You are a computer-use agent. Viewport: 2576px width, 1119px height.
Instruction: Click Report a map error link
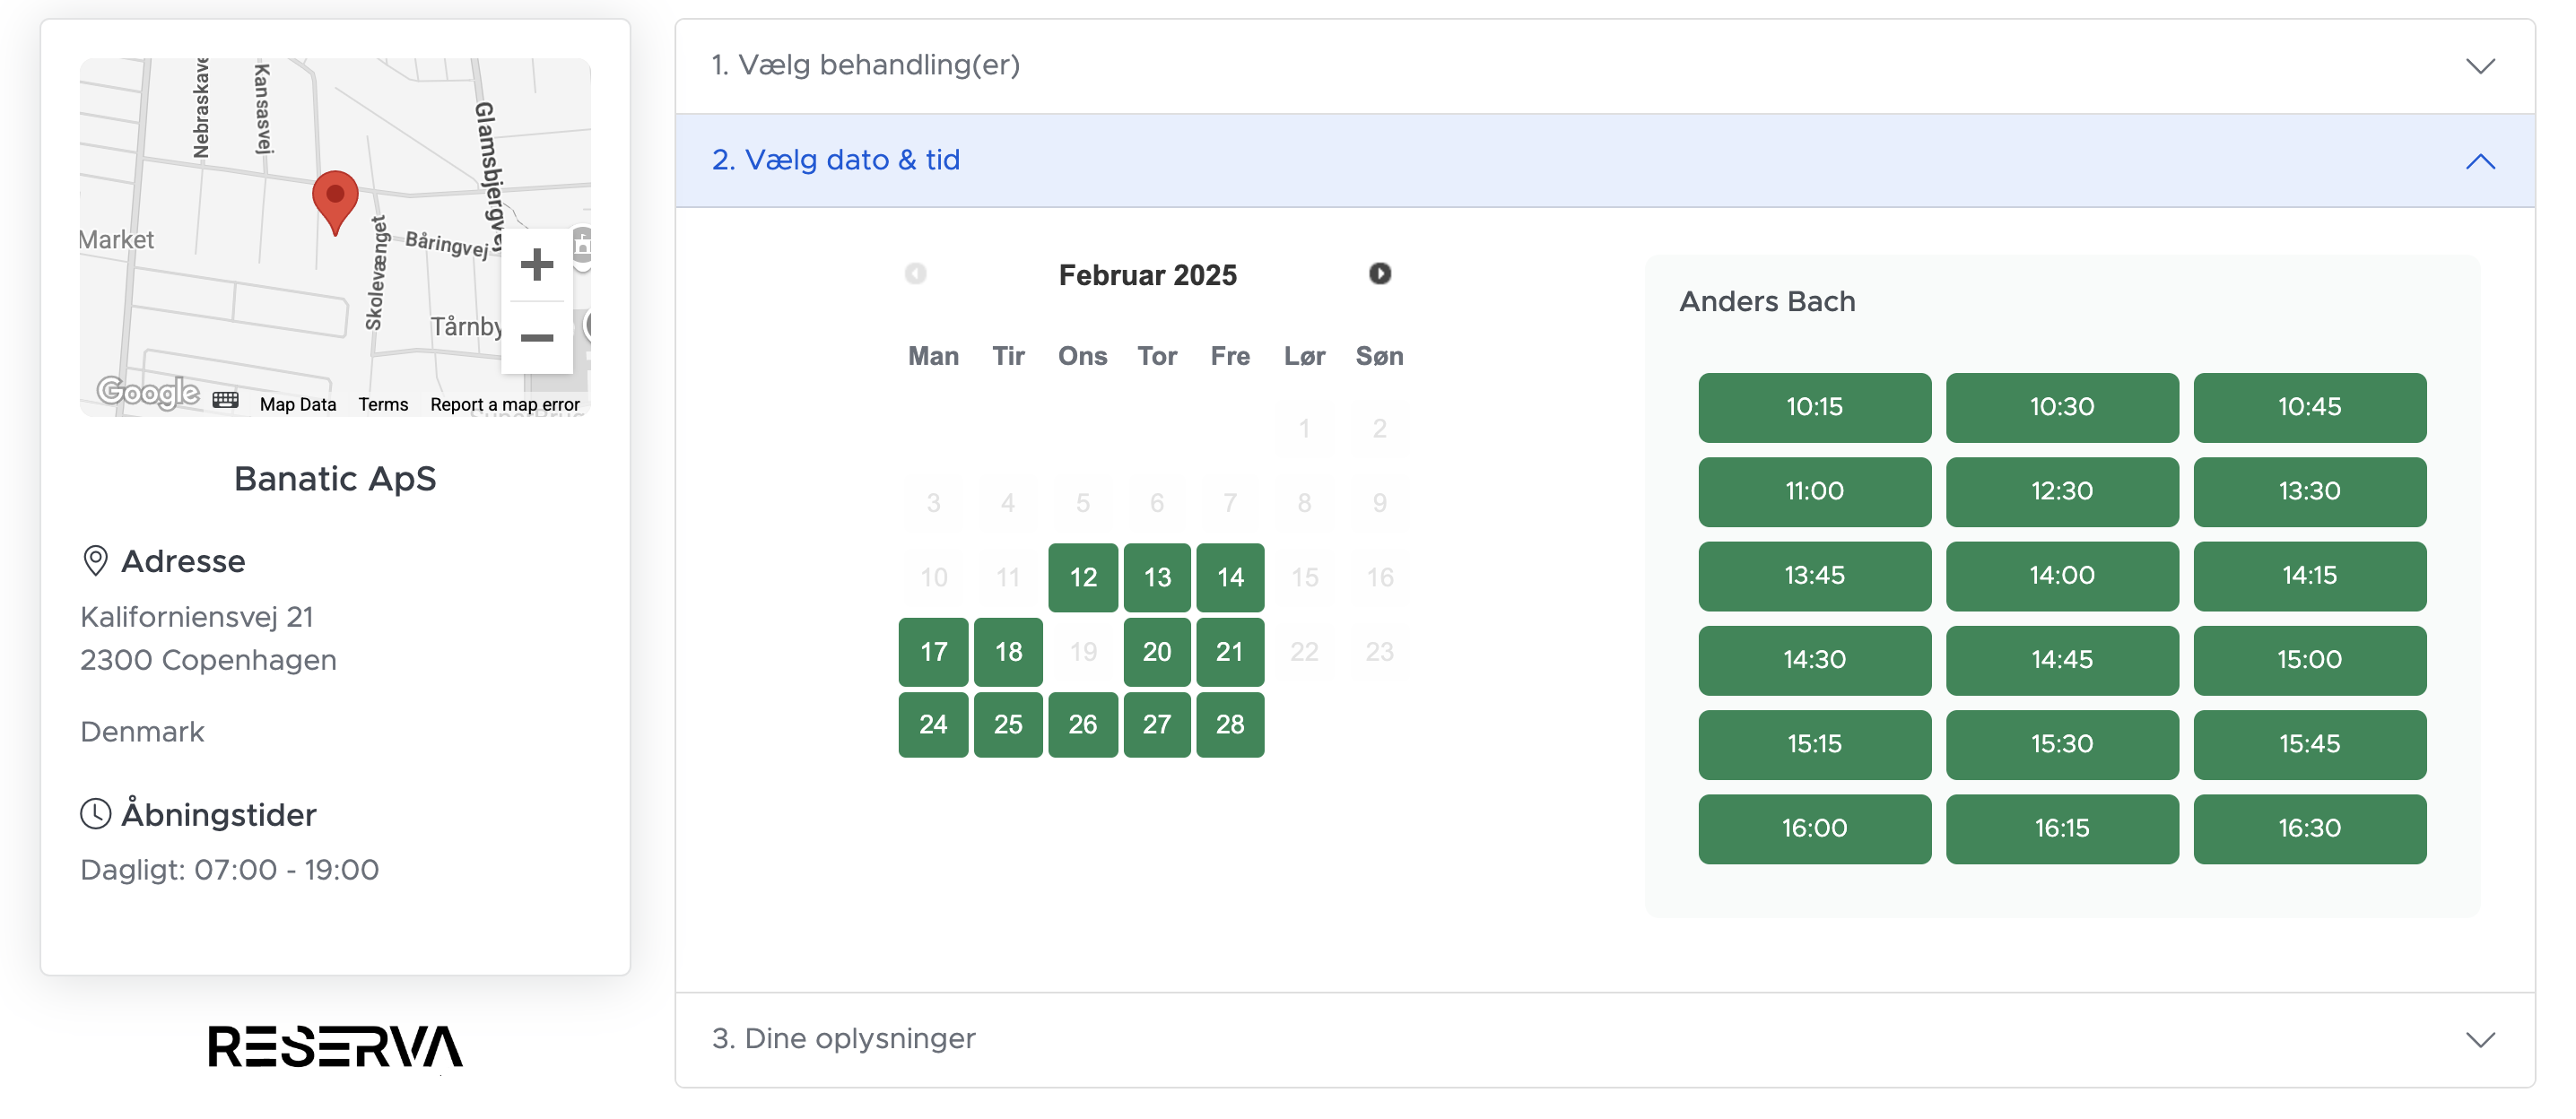[505, 404]
